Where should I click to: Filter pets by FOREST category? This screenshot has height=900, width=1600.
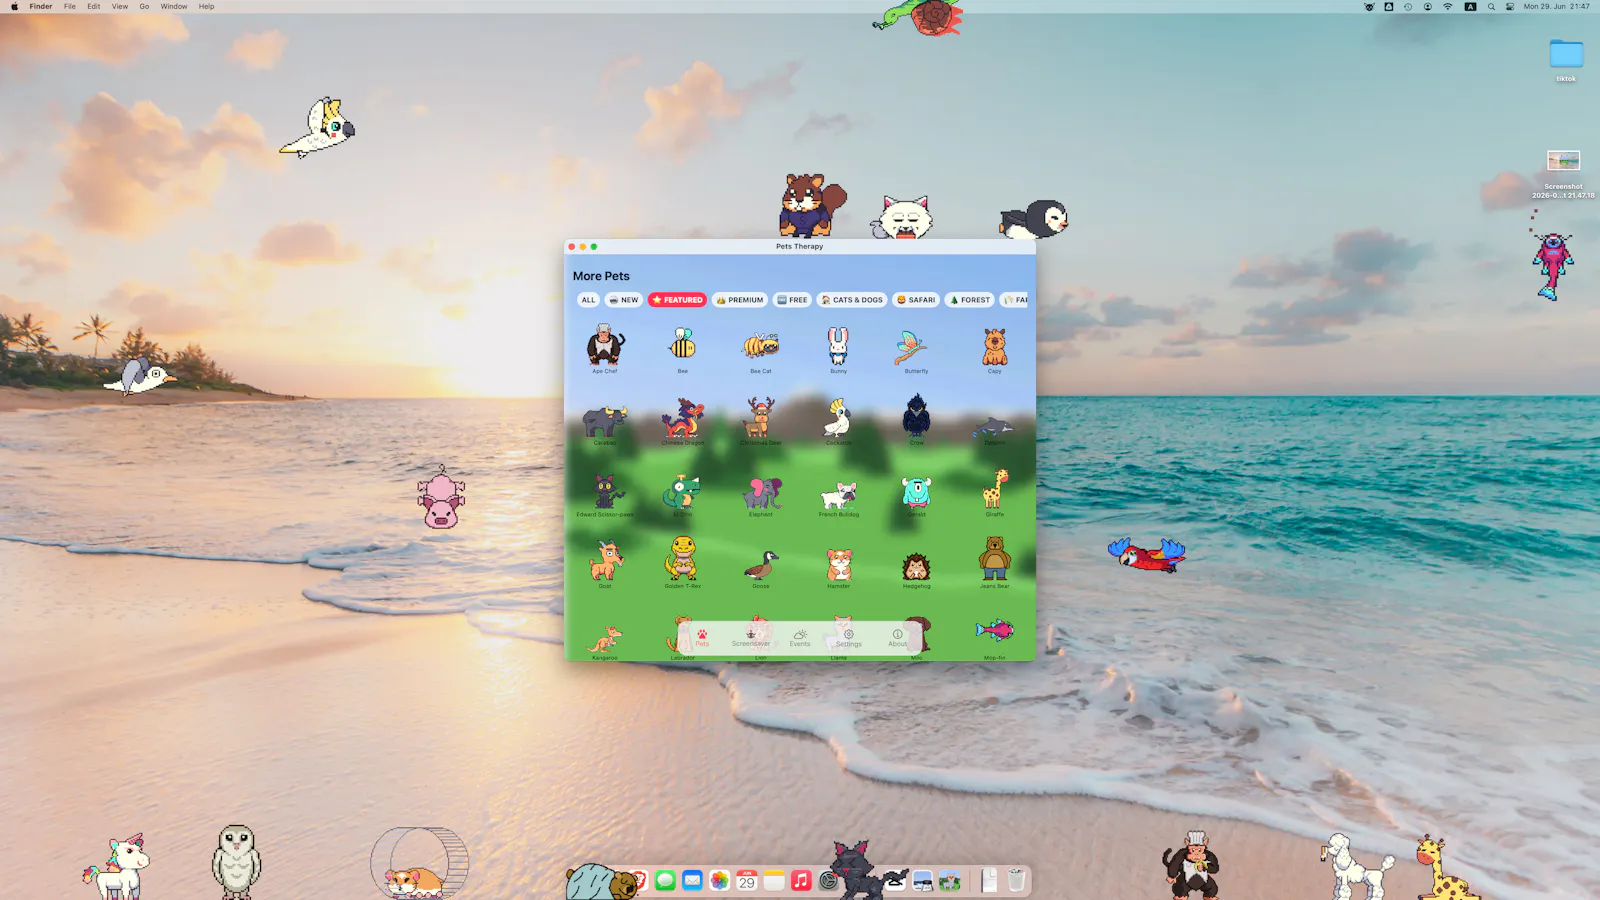pos(970,300)
